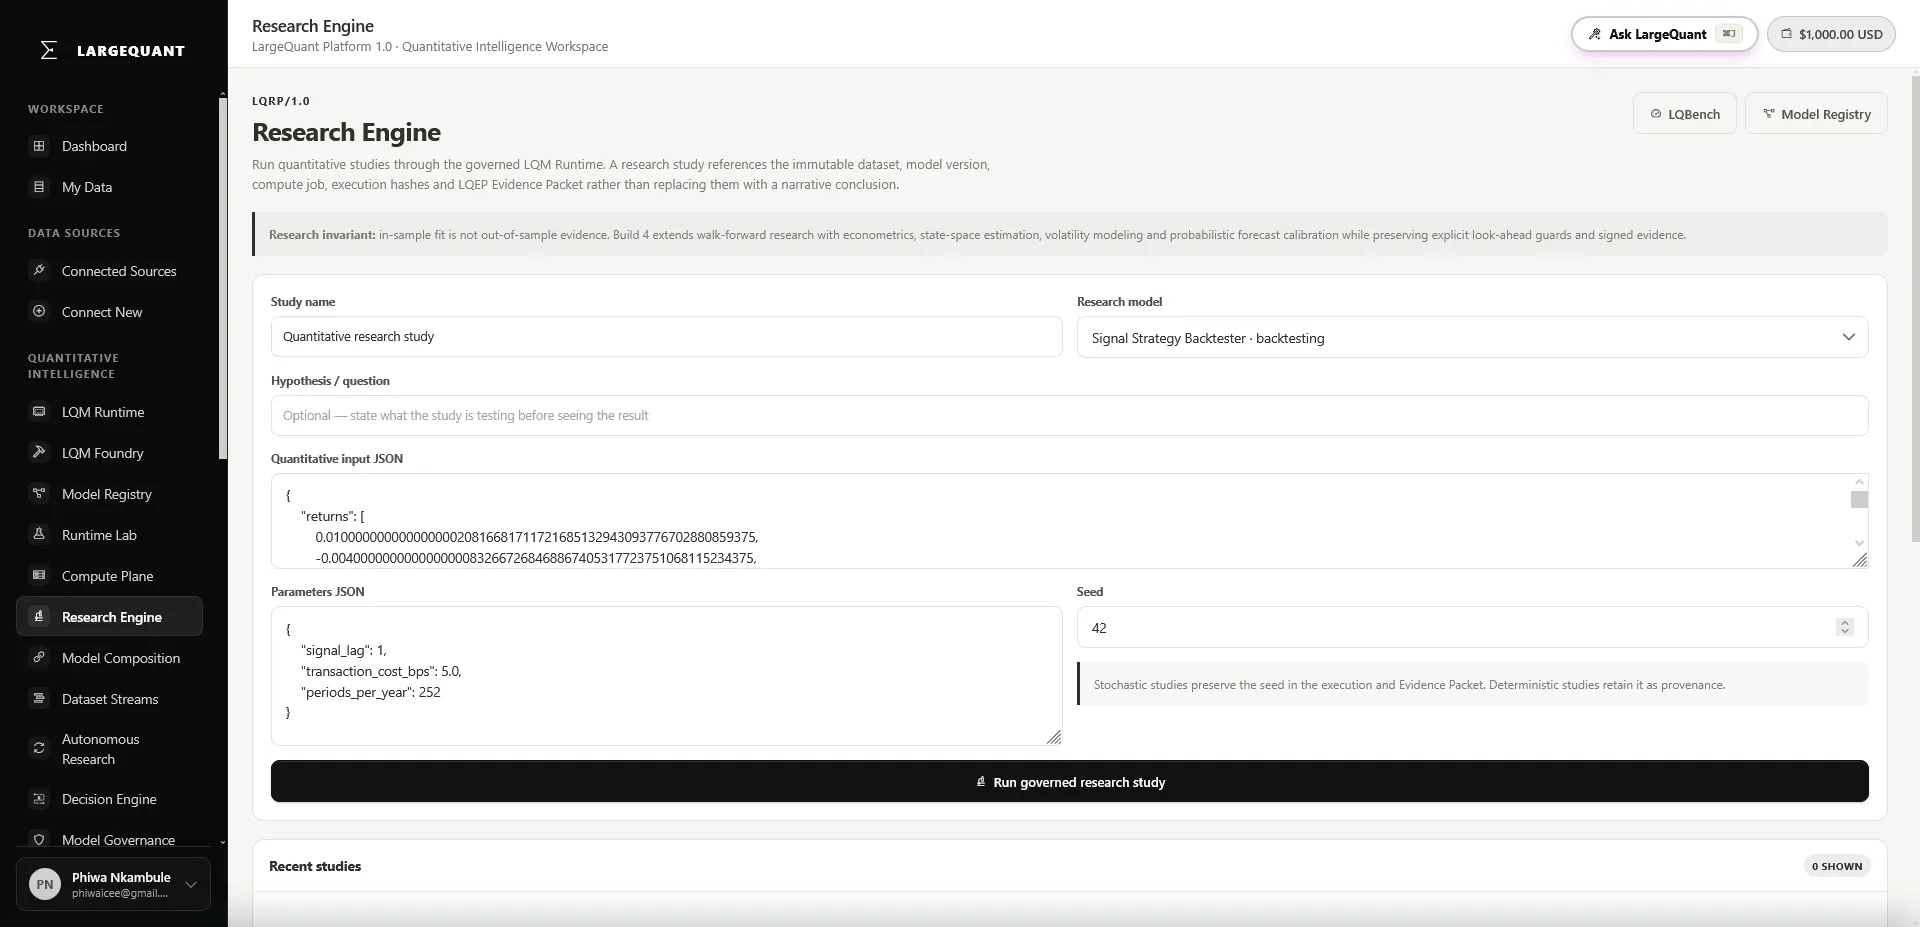Navigate to LQM Runtime

[109, 412]
